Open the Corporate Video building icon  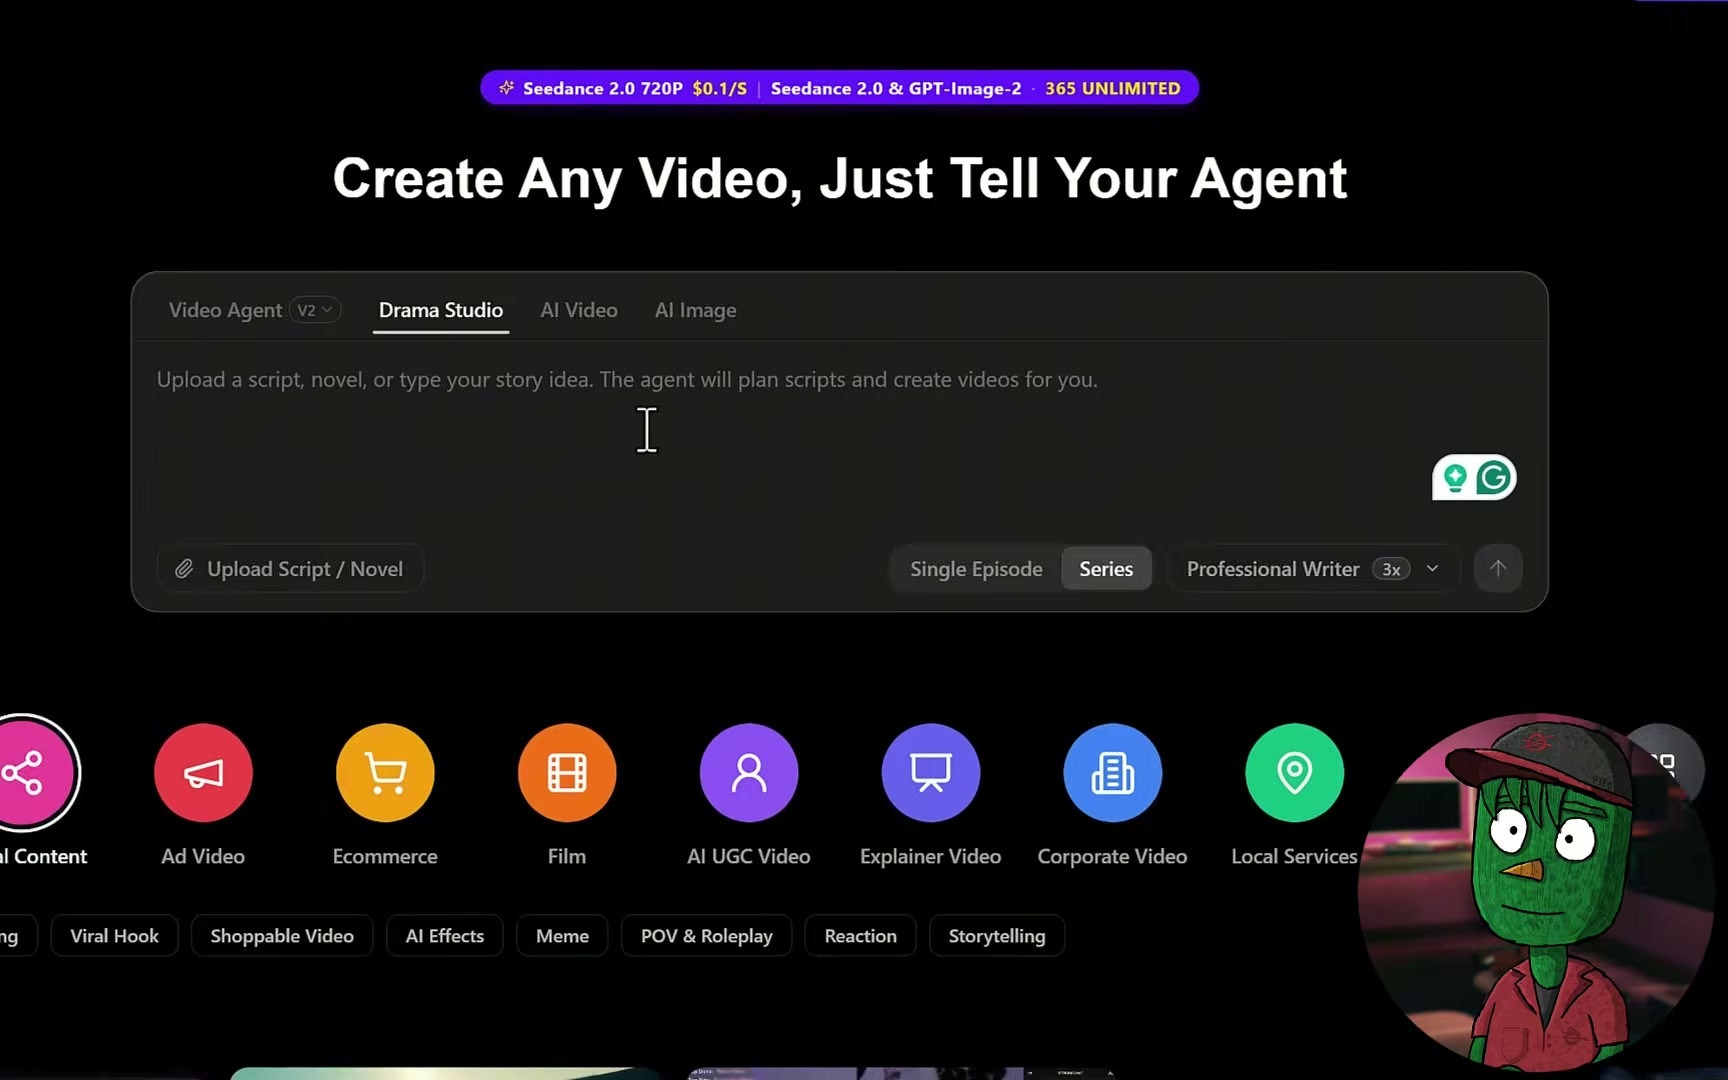pos(1113,773)
